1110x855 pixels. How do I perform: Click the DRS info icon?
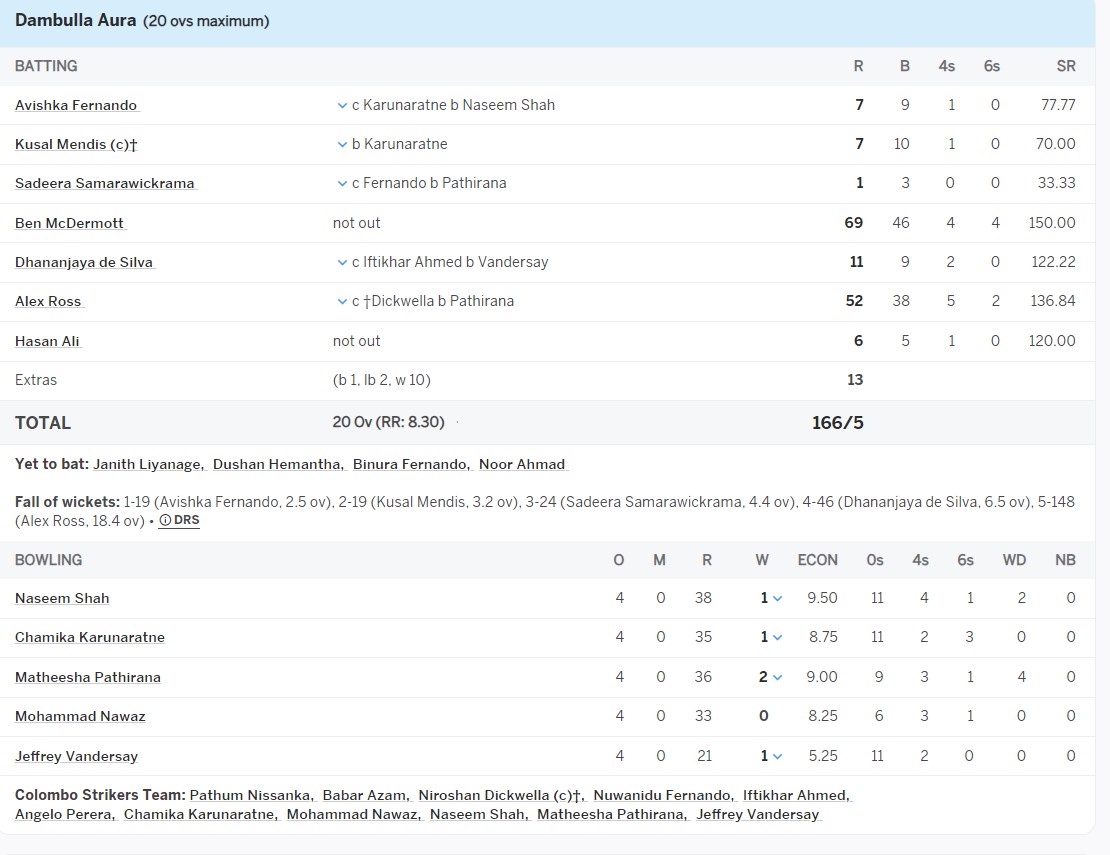tap(165, 521)
